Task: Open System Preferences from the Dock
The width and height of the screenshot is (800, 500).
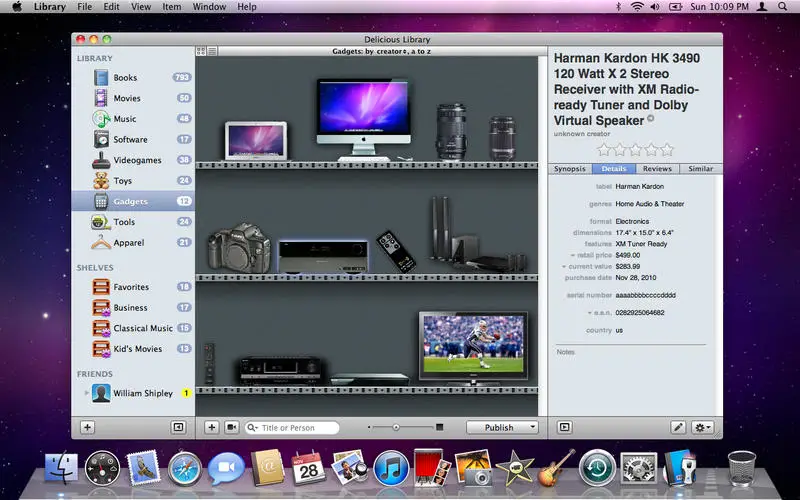Action: pyautogui.click(x=638, y=468)
